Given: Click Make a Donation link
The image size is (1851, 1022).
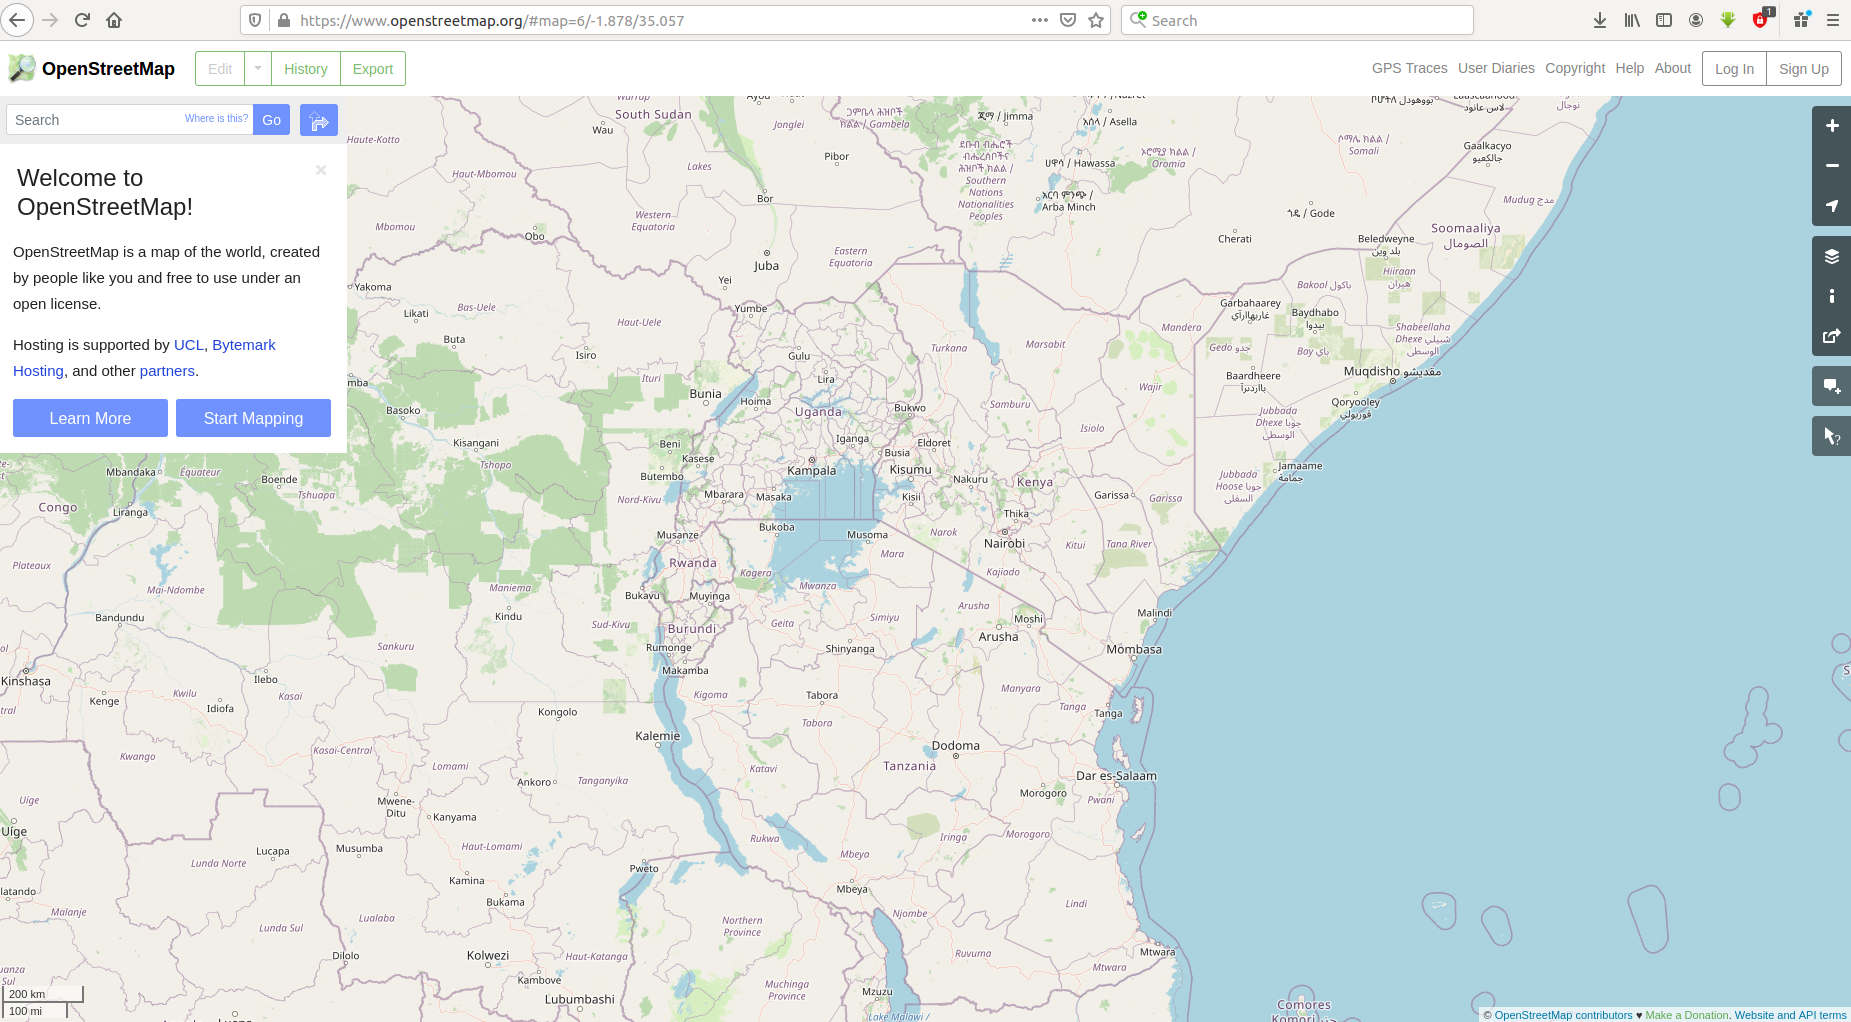Looking at the screenshot, I should click(x=1686, y=1015).
